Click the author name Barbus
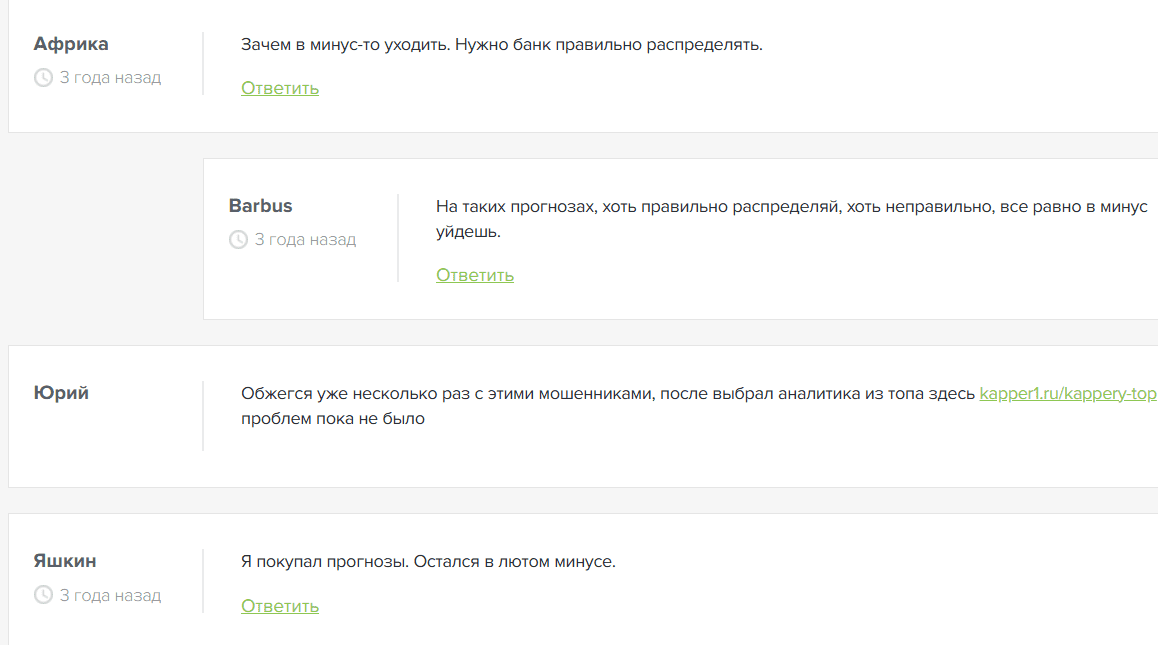The height and width of the screenshot is (645, 1158). (x=261, y=206)
